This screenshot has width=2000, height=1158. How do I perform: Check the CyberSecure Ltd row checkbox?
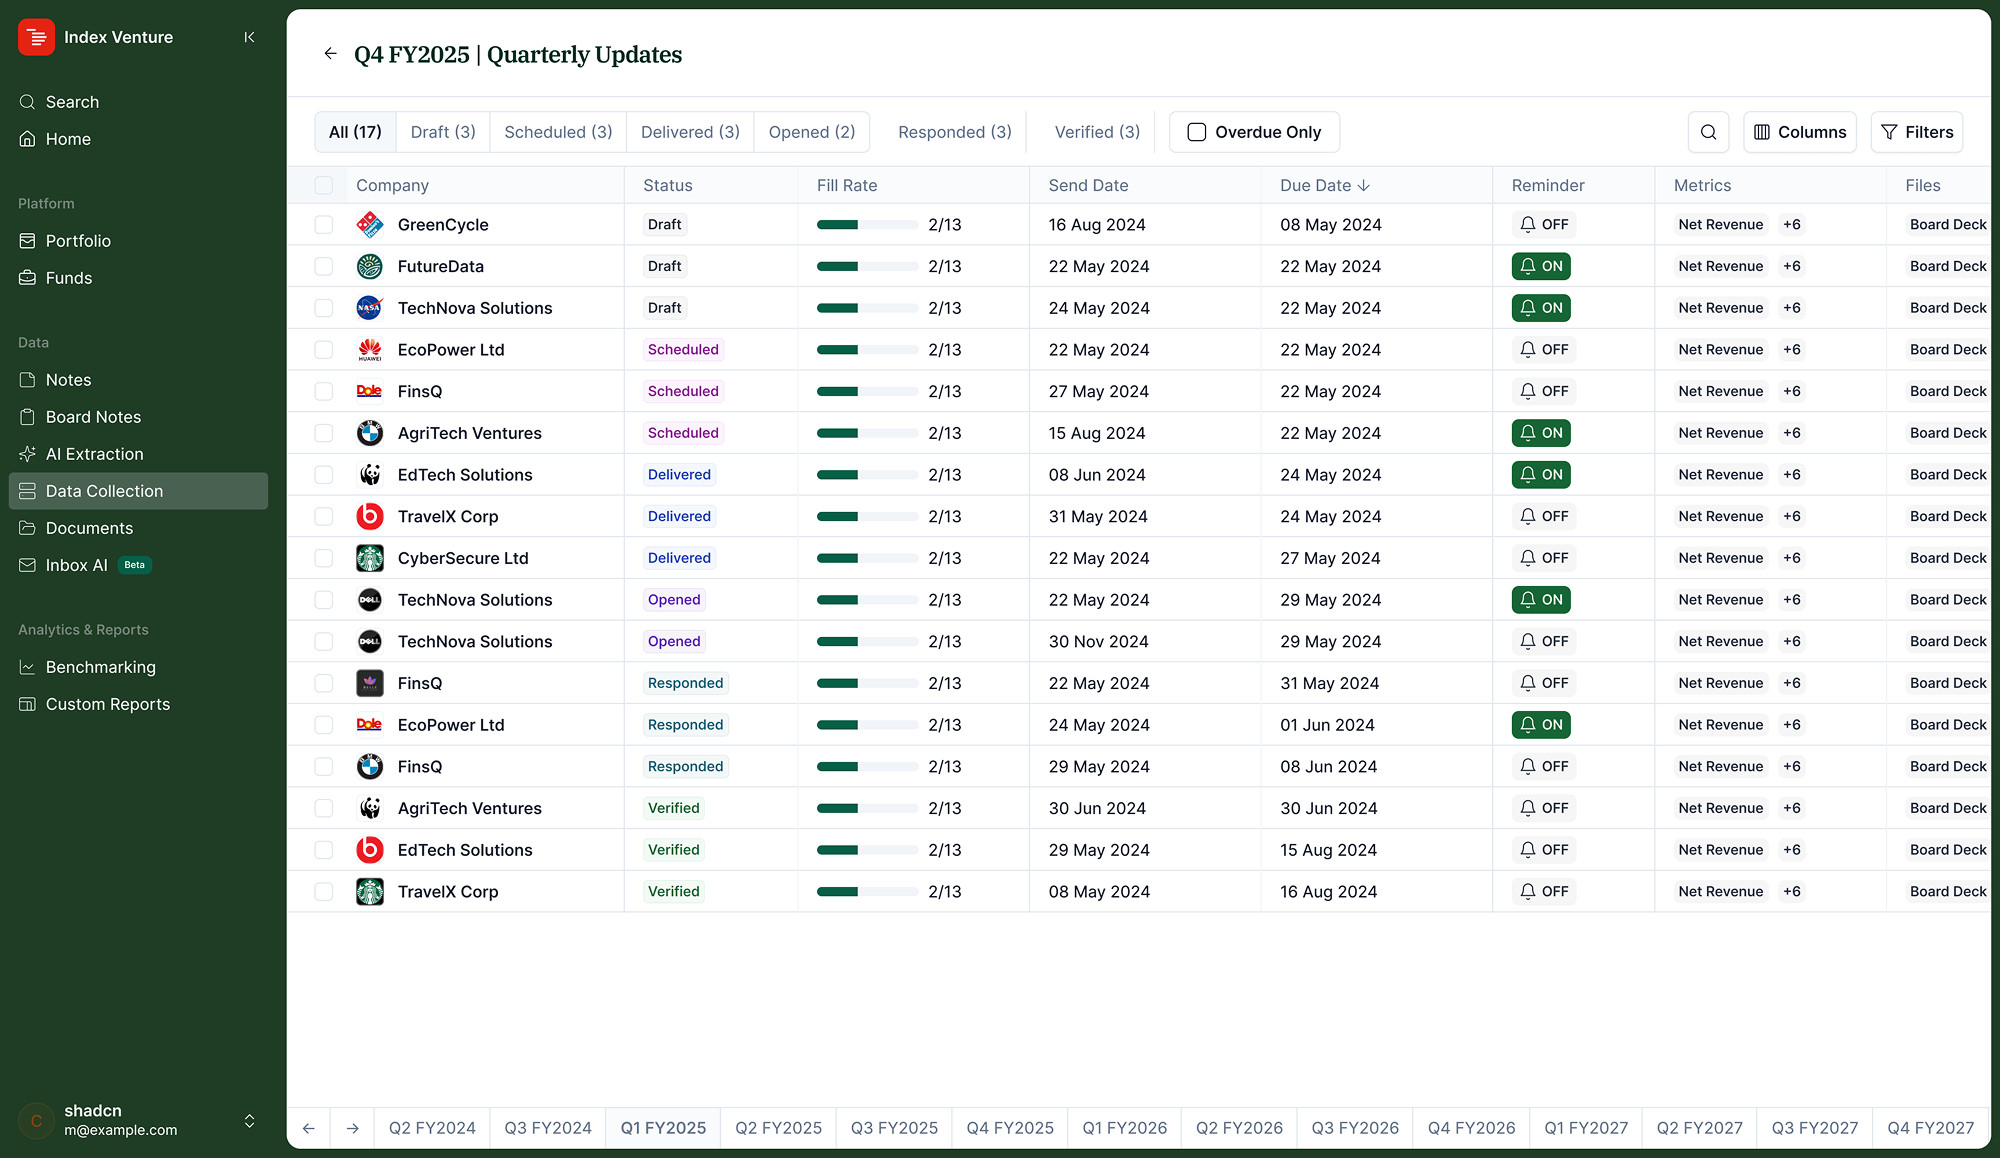click(x=324, y=558)
